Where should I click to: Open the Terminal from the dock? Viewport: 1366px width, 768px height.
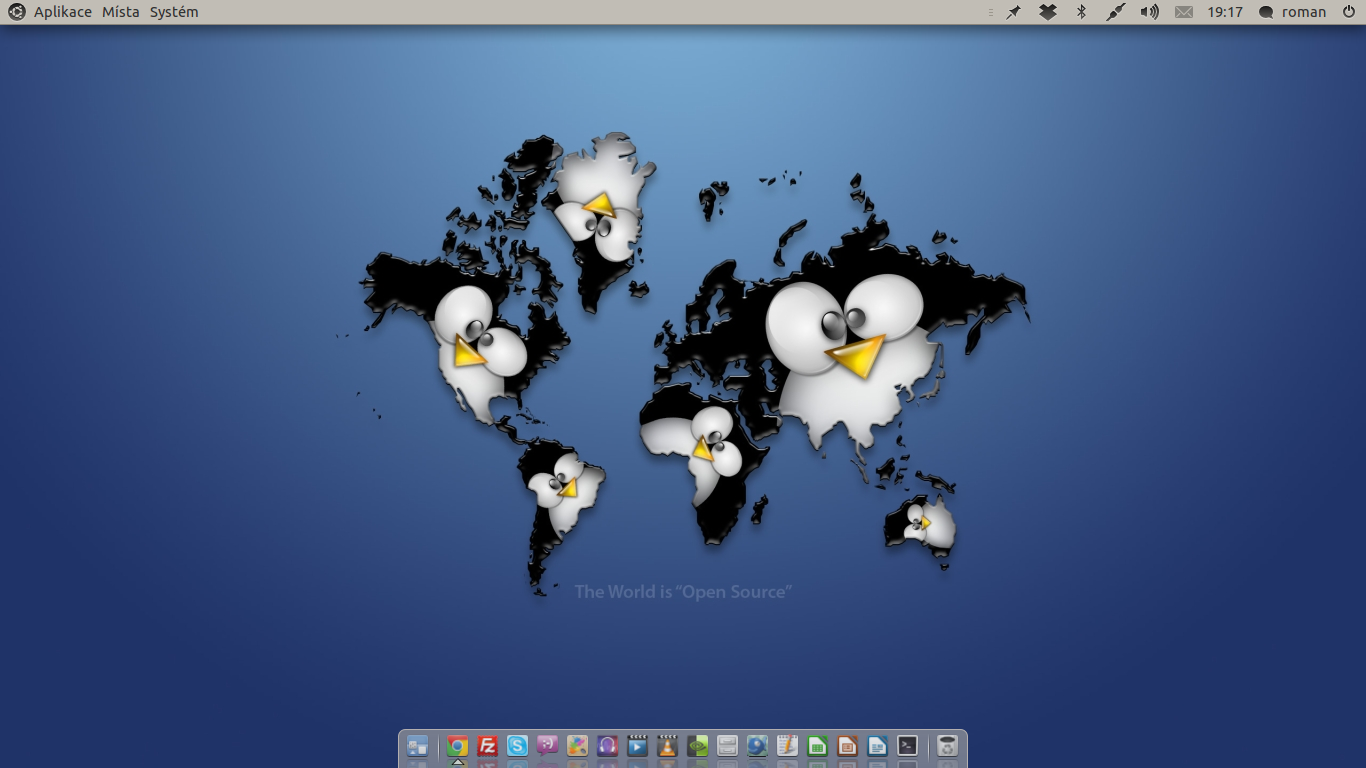tap(907, 746)
